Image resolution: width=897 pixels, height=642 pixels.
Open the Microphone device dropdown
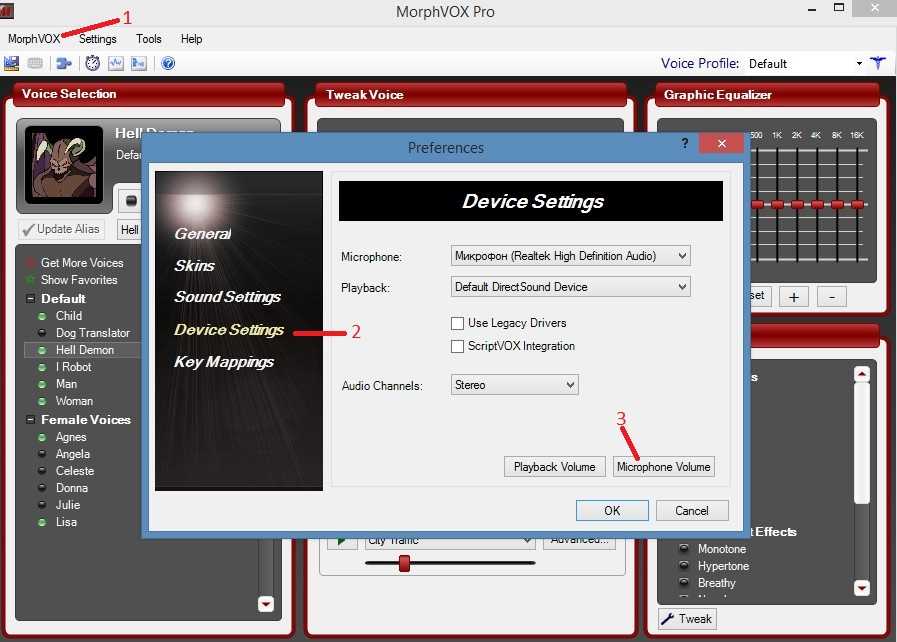570,256
